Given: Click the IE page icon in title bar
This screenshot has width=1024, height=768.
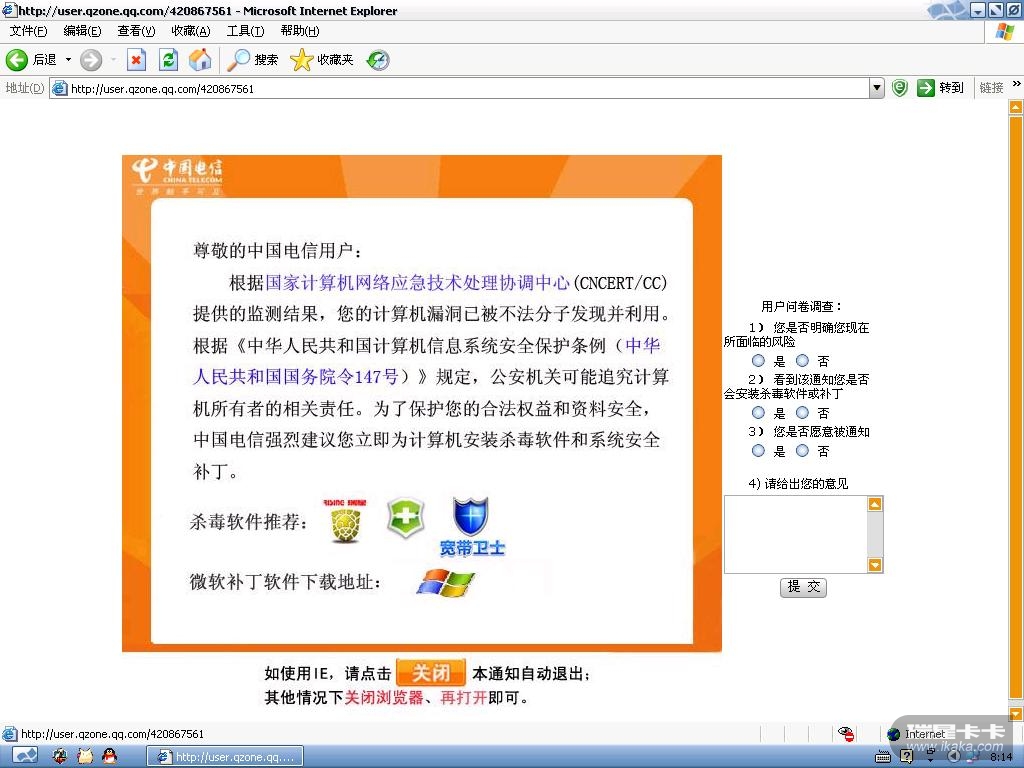Looking at the screenshot, I should [8, 10].
